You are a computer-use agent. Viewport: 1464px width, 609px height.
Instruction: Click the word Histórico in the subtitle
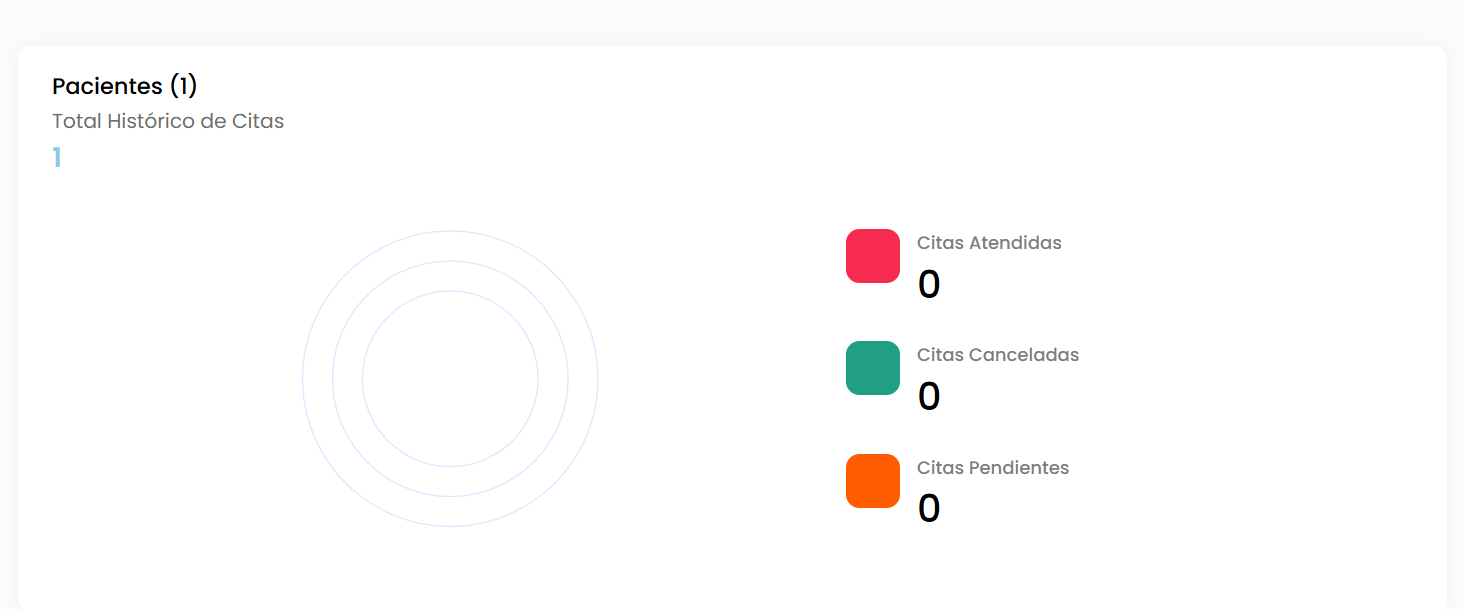click(x=147, y=121)
